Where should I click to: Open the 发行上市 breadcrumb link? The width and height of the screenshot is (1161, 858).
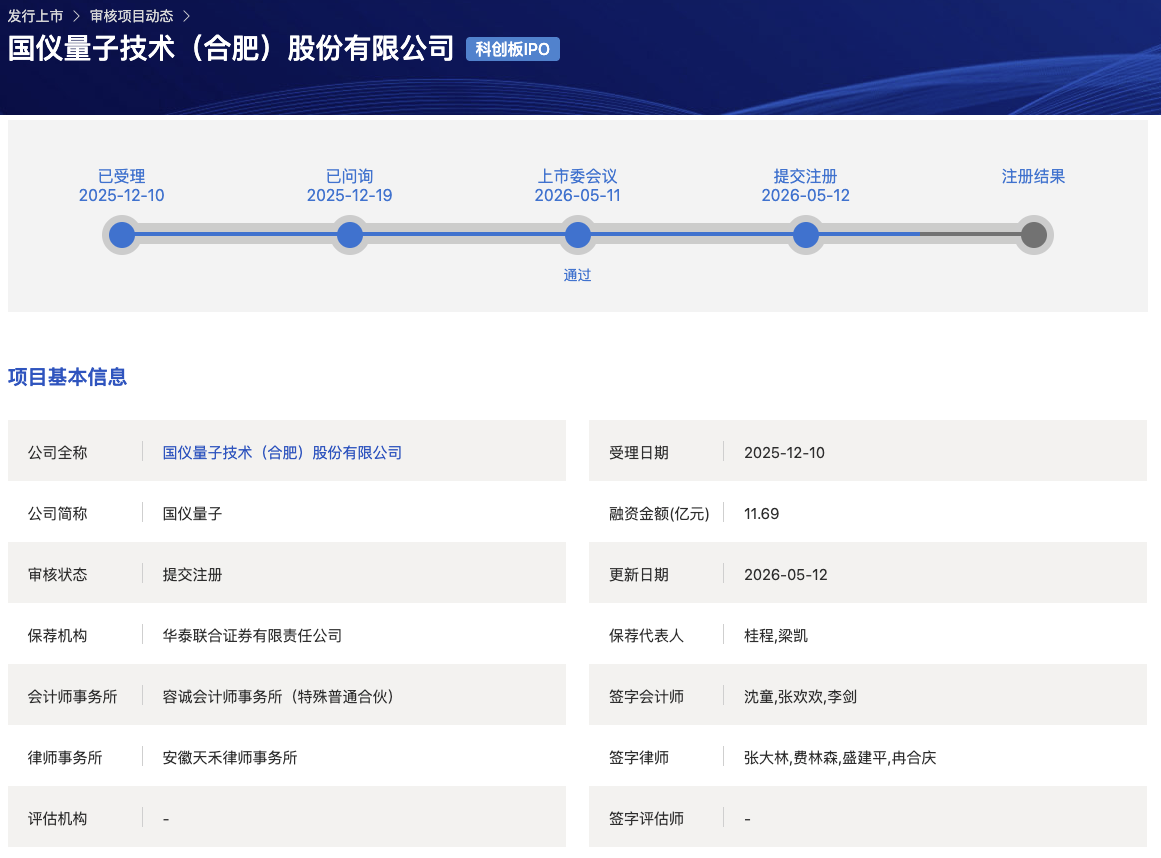tap(36, 16)
